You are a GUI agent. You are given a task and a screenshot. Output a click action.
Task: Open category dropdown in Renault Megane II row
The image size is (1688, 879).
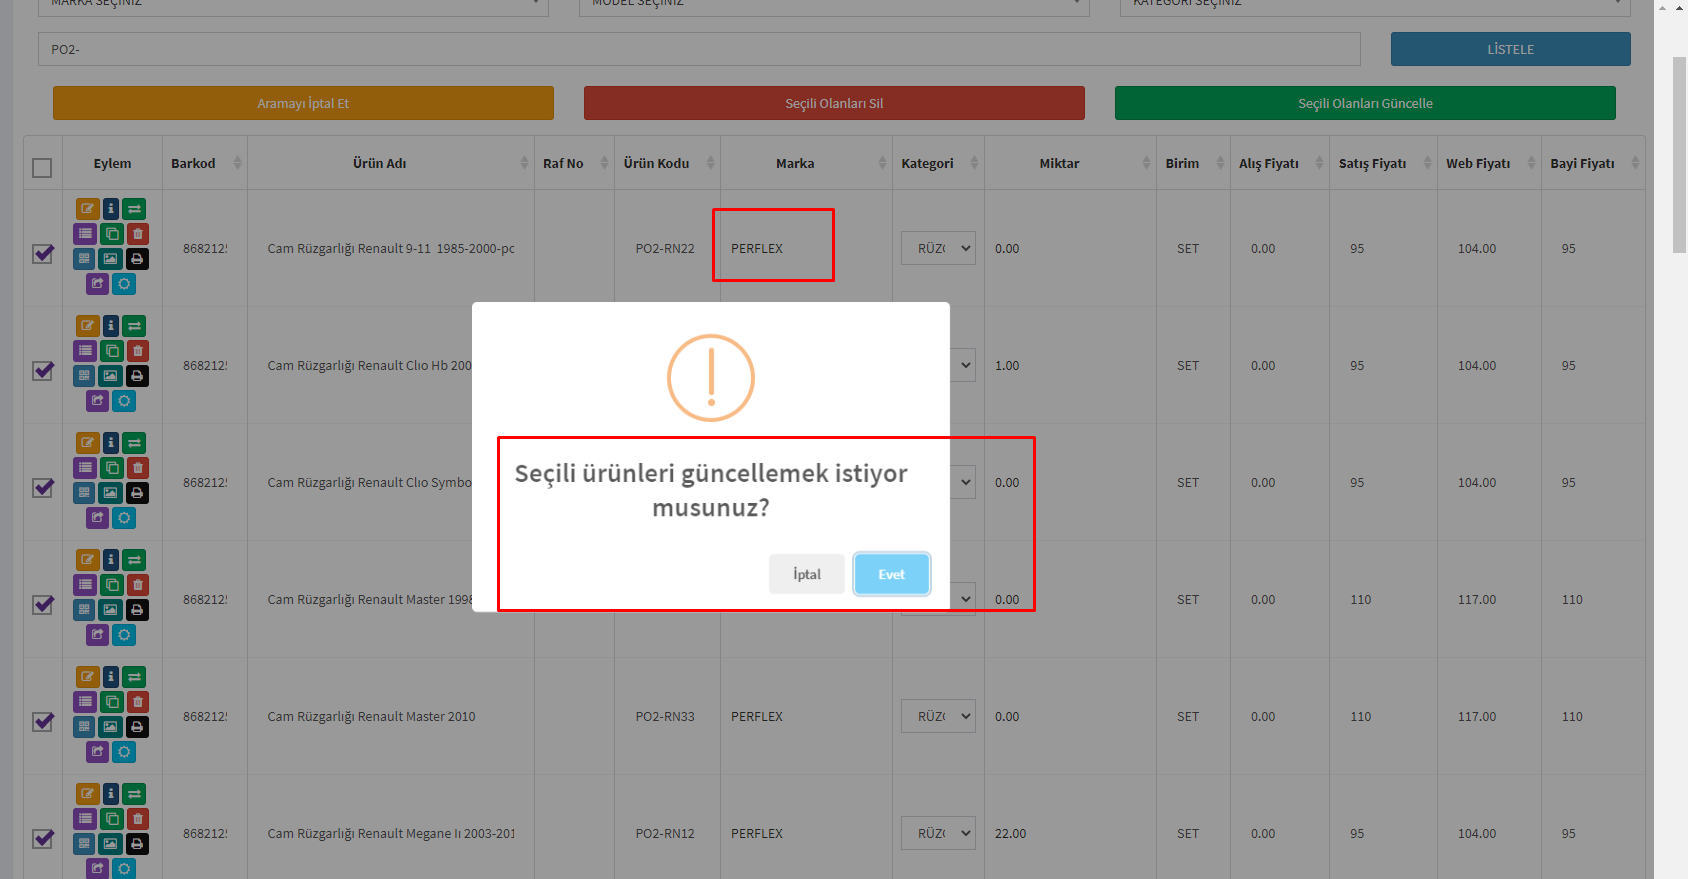[x=937, y=833]
